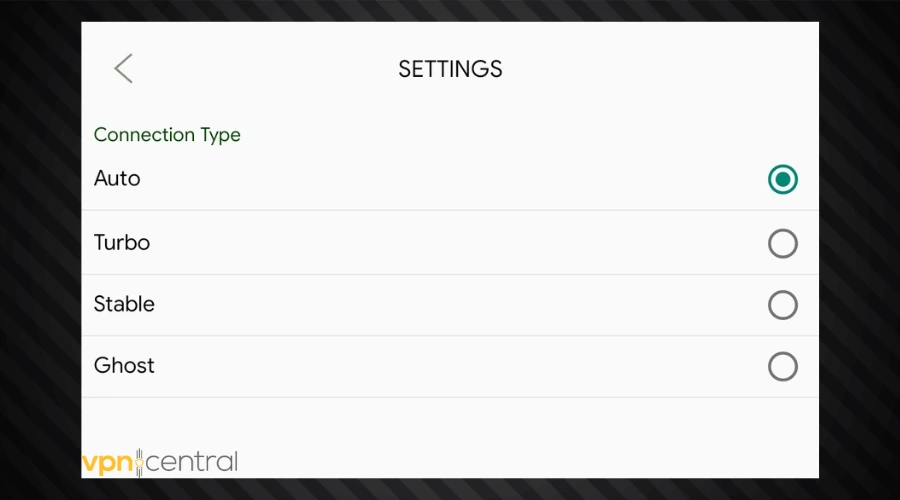The width and height of the screenshot is (900, 500).
Task: Go back using the left arrow icon
Action: (123, 69)
